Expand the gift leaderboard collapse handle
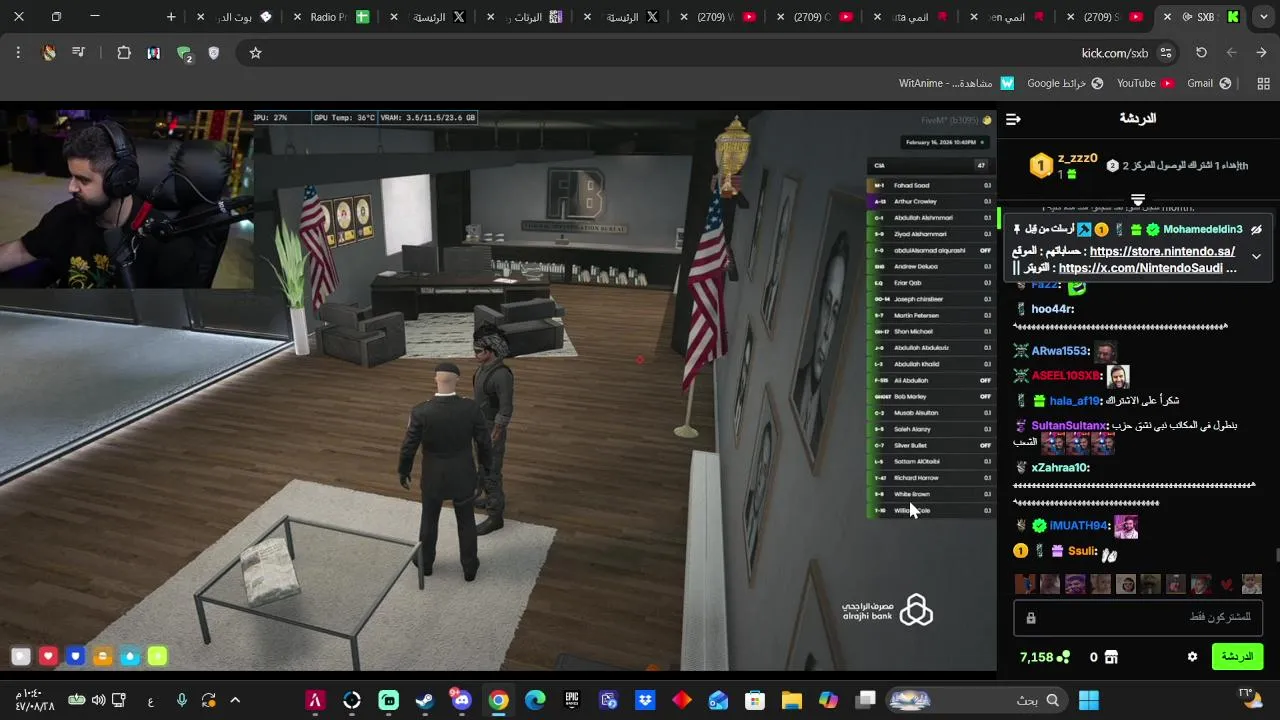Screen dimensions: 1280x720 coord(1138,199)
